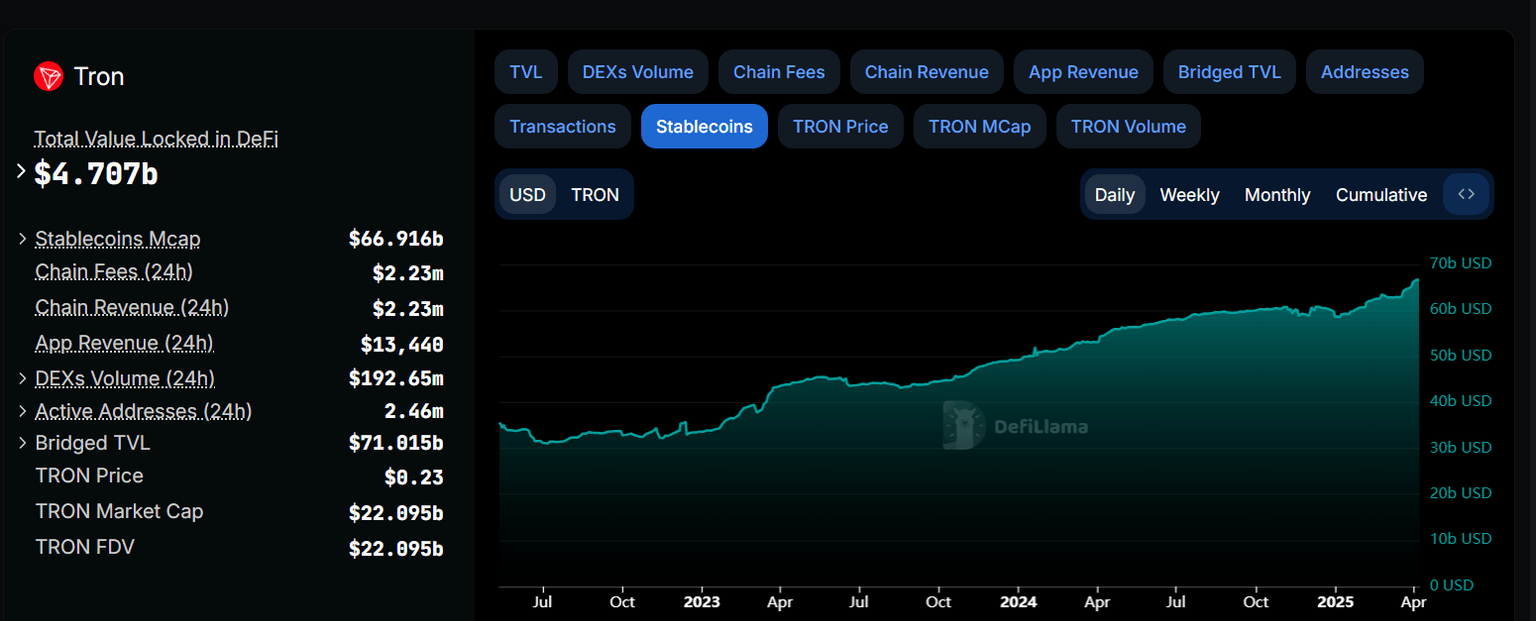Expand Total Value Locked in DeFi
Image resolution: width=1536 pixels, height=621 pixels.
20,171
